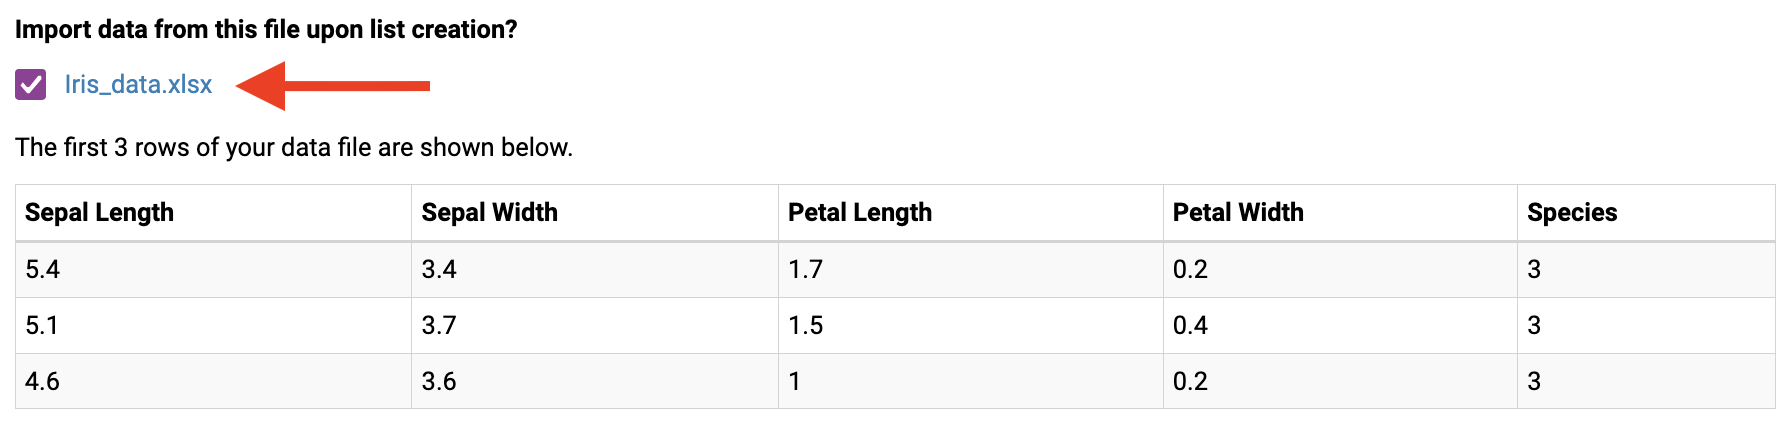Open the Iris_data.xlsx file link
This screenshot has height=442, width=1792.
tap(138, 85)
